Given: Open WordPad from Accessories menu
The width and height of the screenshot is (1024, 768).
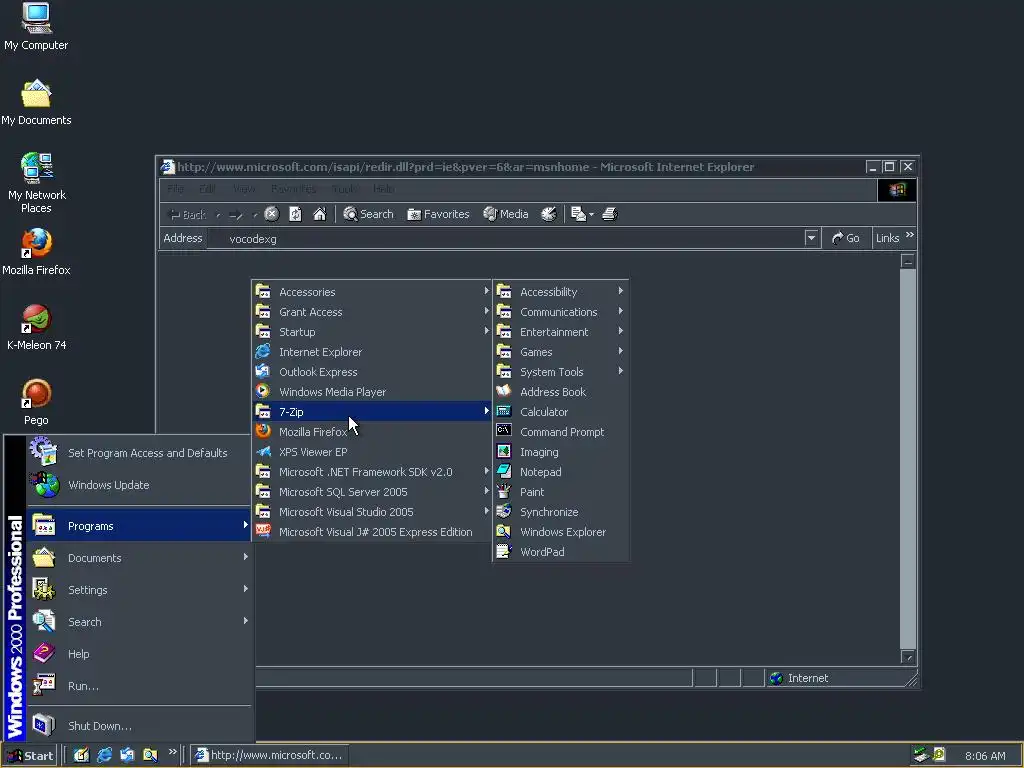Looking at the screenshot, I should point(561,552).
